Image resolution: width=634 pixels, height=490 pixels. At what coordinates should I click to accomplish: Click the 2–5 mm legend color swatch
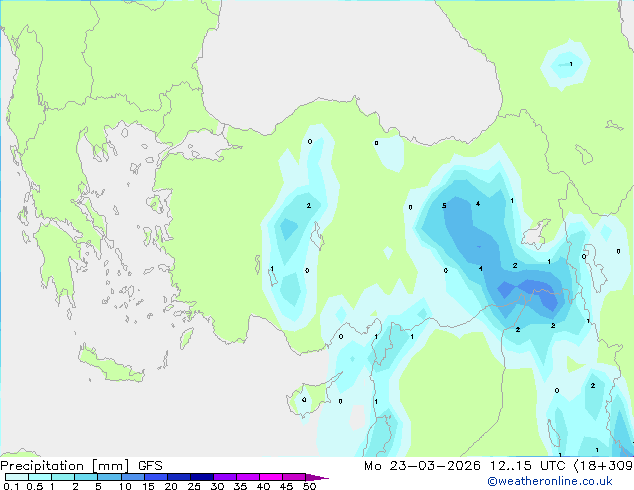pyautogui.click(x=86, y=477)
